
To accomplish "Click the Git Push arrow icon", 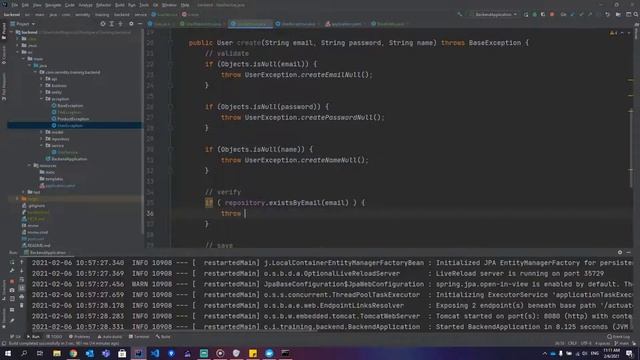I will (x=590, y=14).
